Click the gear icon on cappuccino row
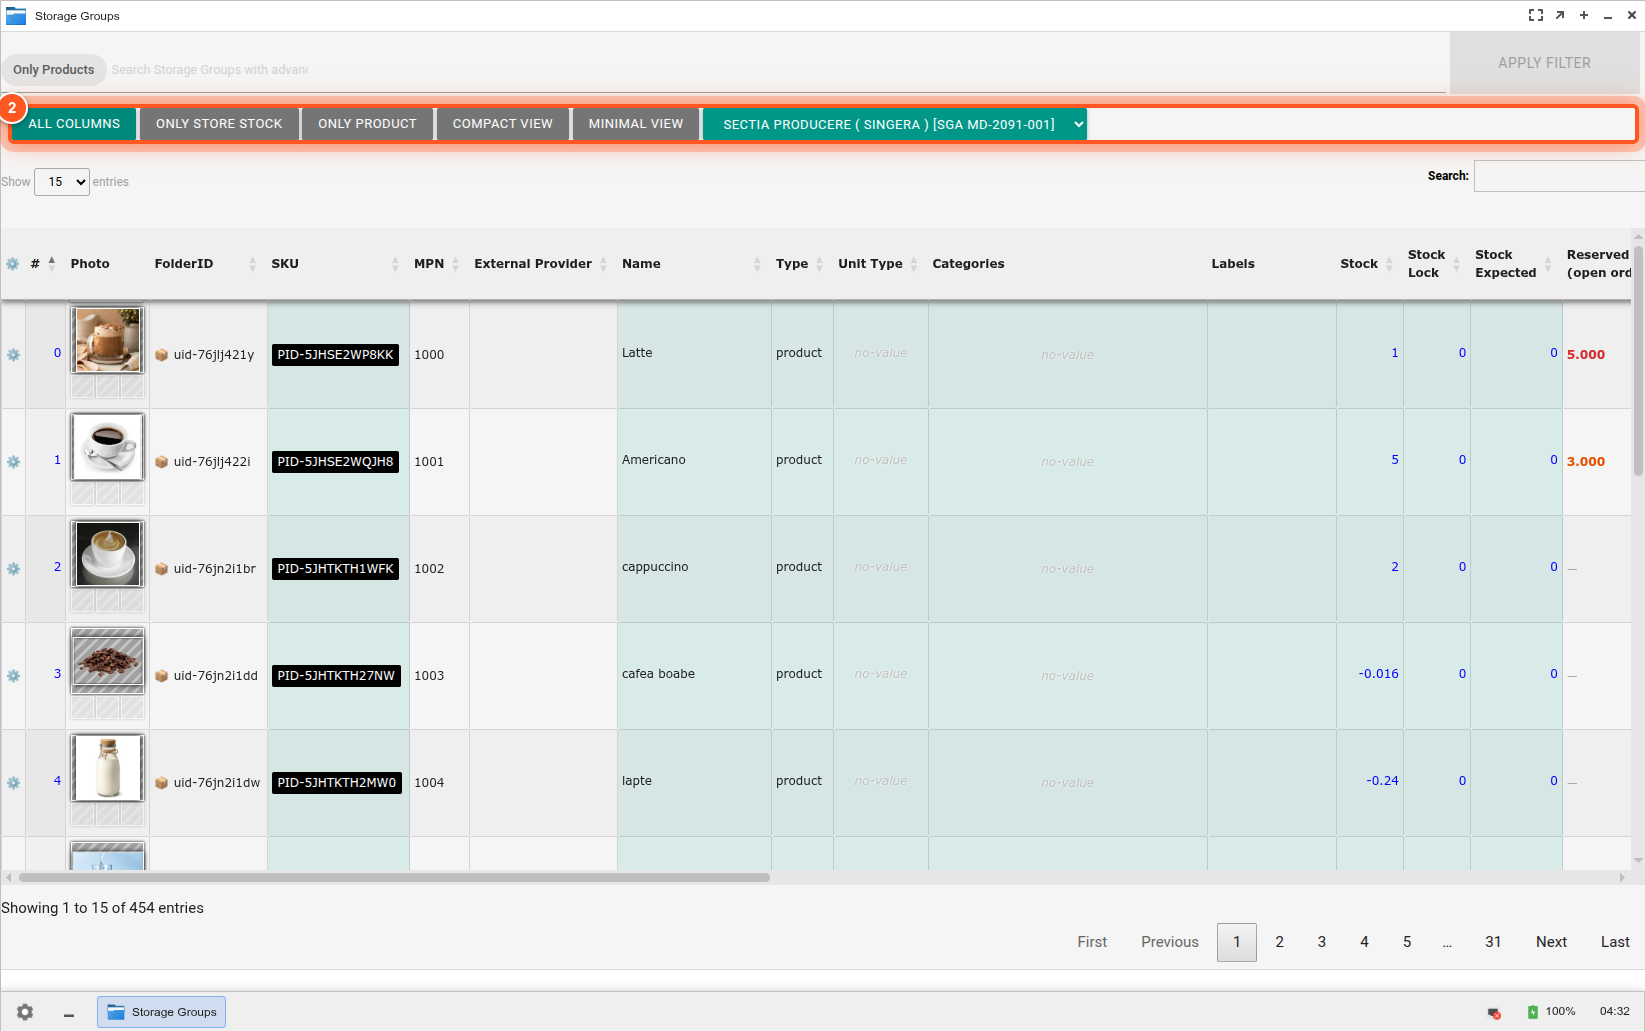This screenshot has width=1645, height=1031. [x=13, y=569]
